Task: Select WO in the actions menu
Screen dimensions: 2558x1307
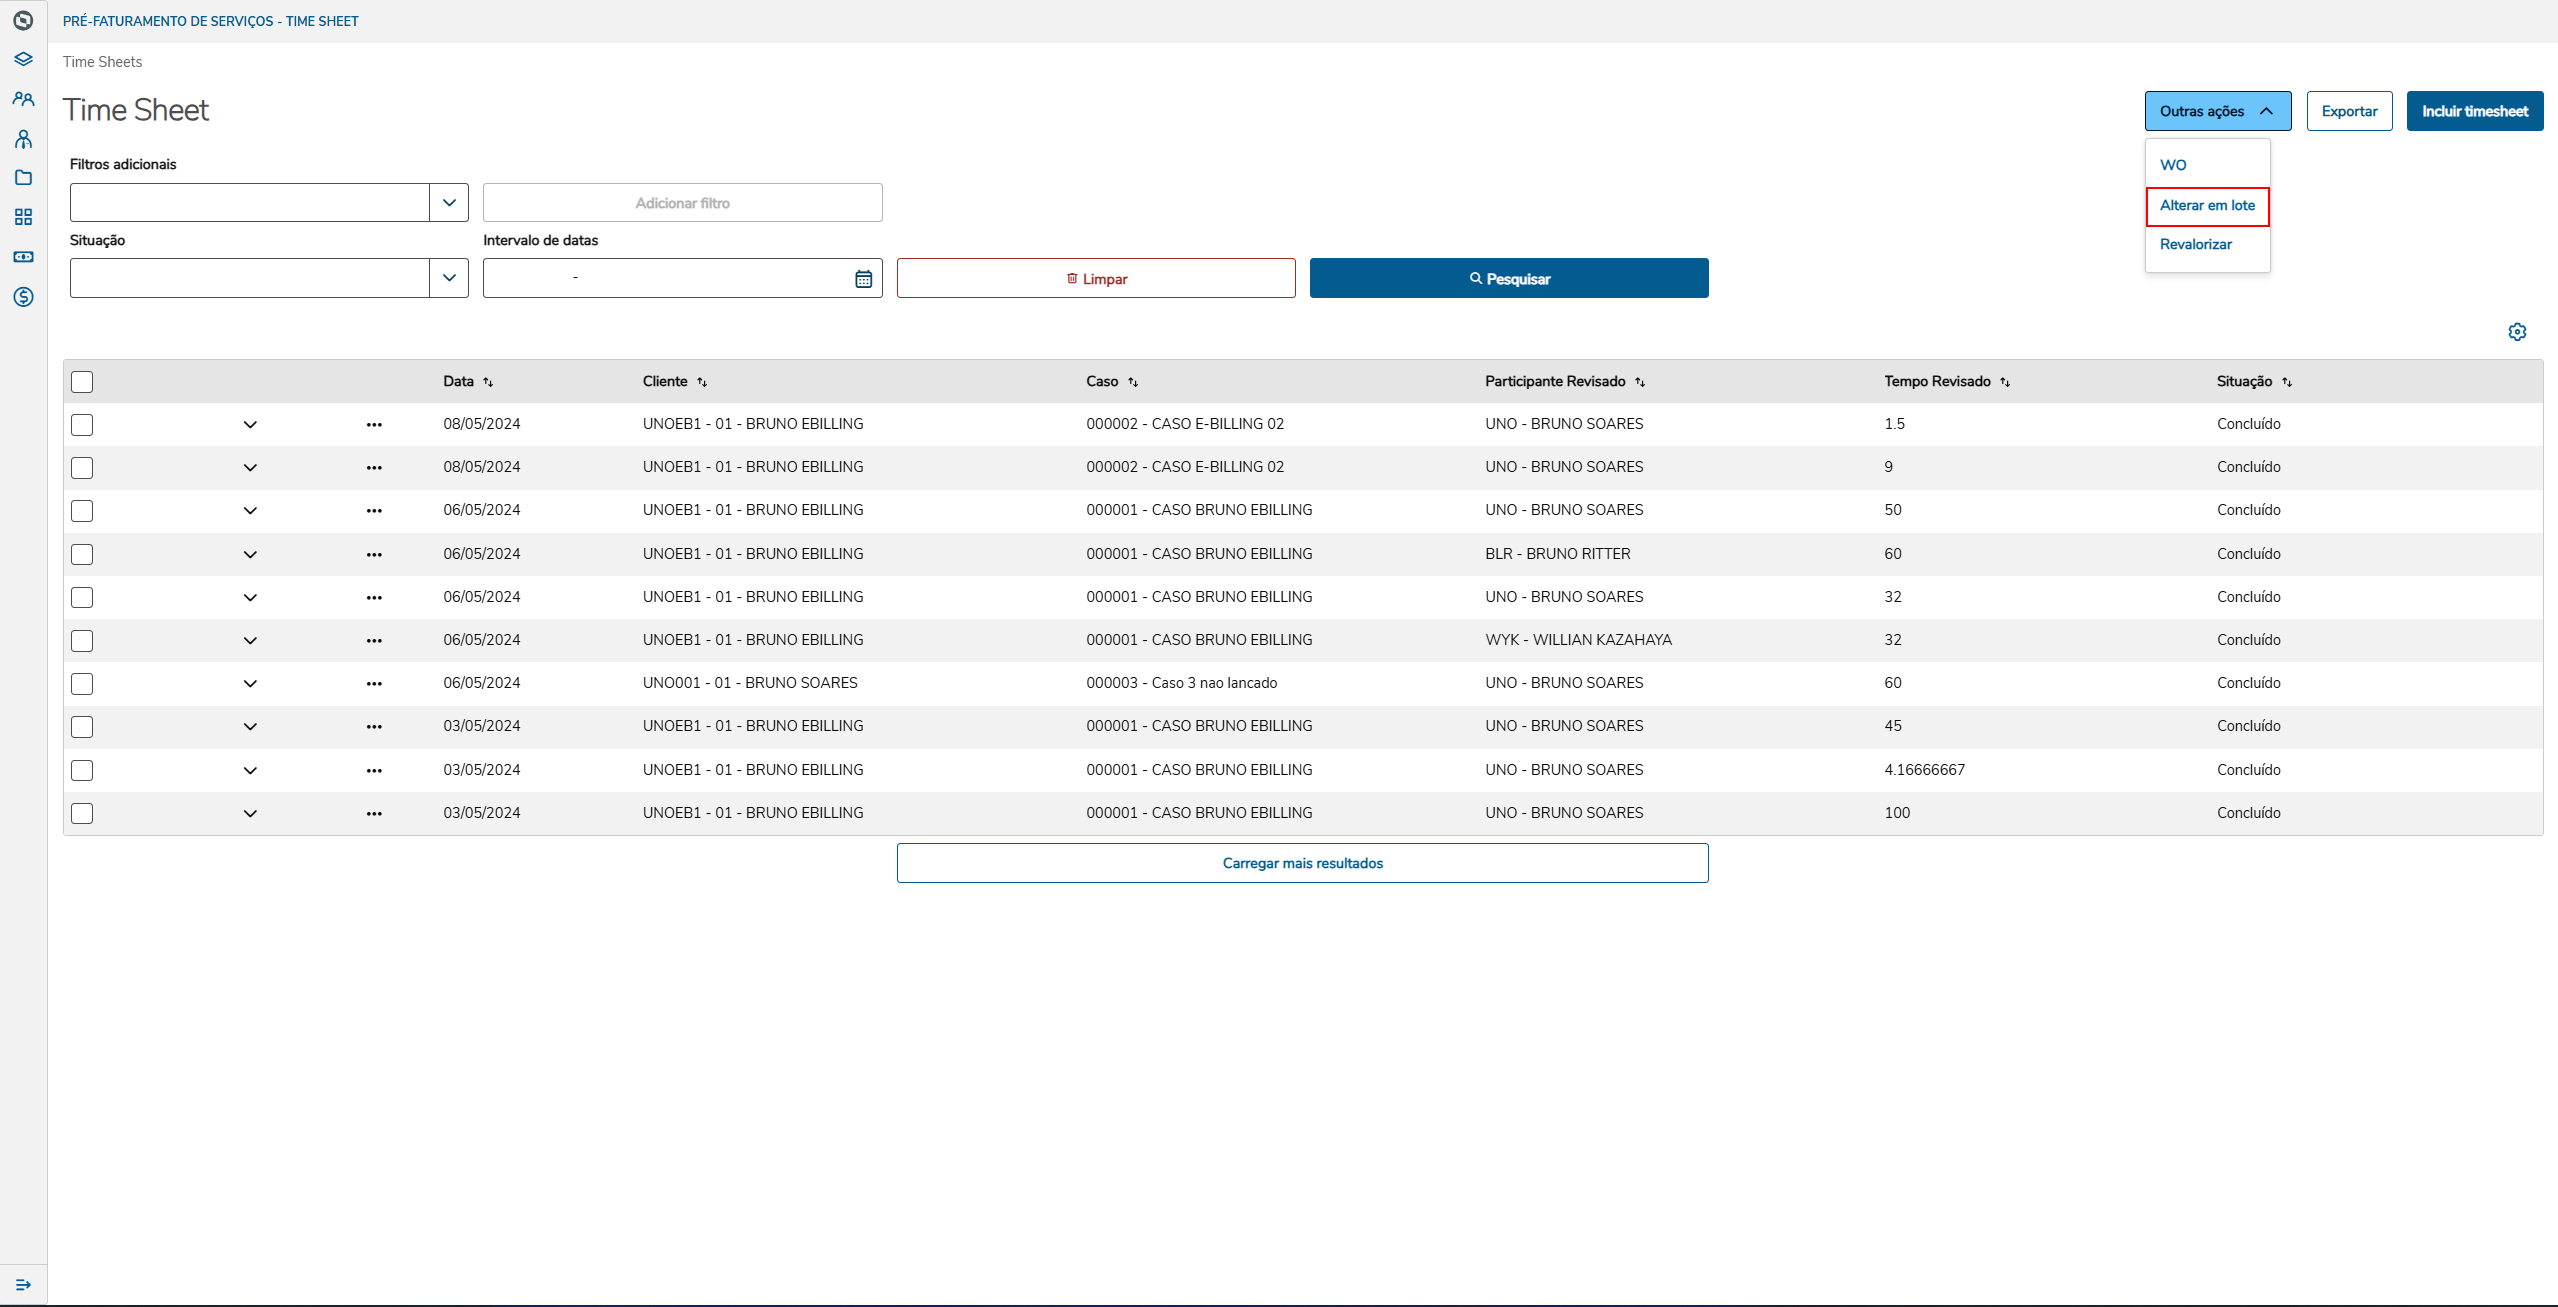Action: (x=2173, y=165)
